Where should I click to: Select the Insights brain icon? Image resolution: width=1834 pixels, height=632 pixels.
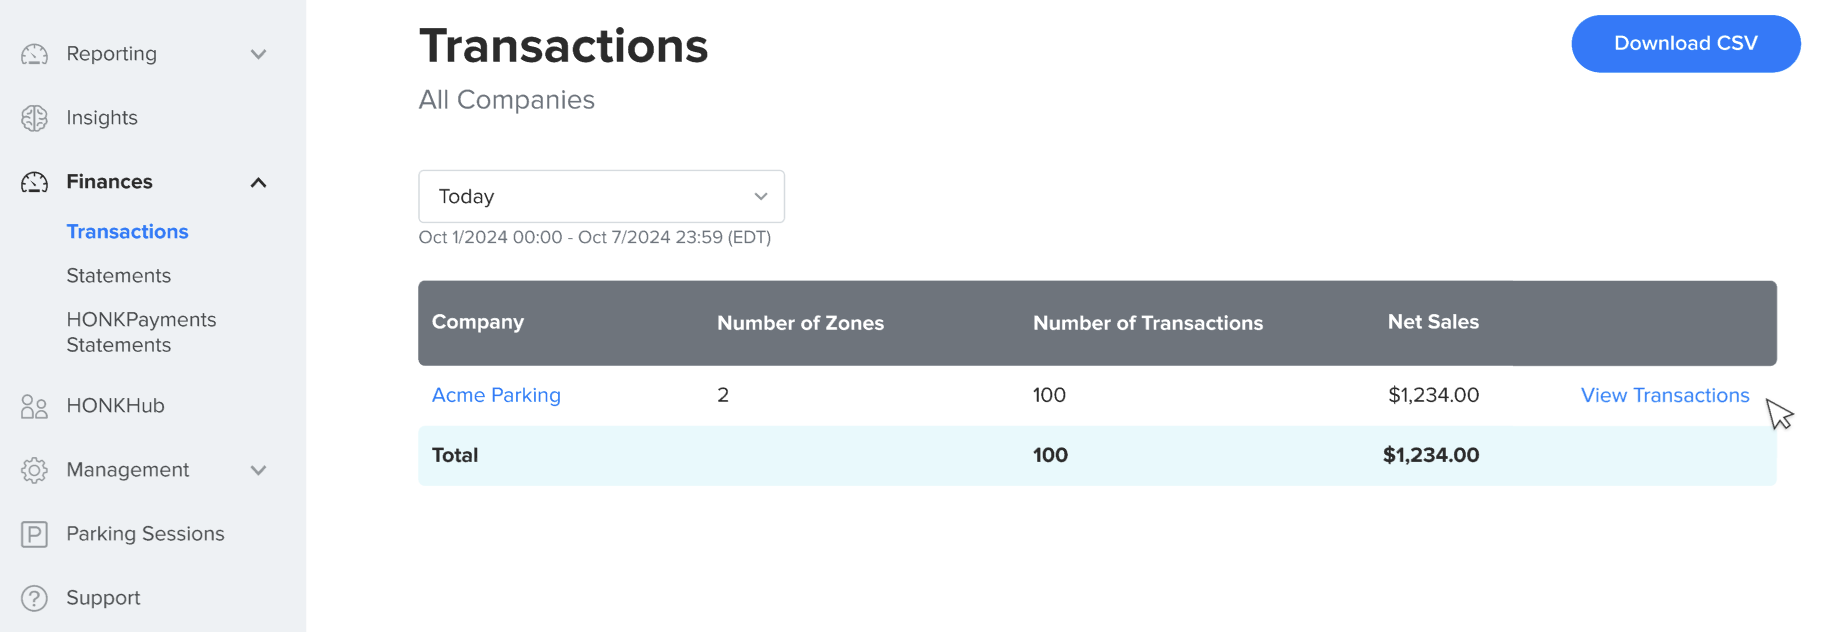pos(34,117)
